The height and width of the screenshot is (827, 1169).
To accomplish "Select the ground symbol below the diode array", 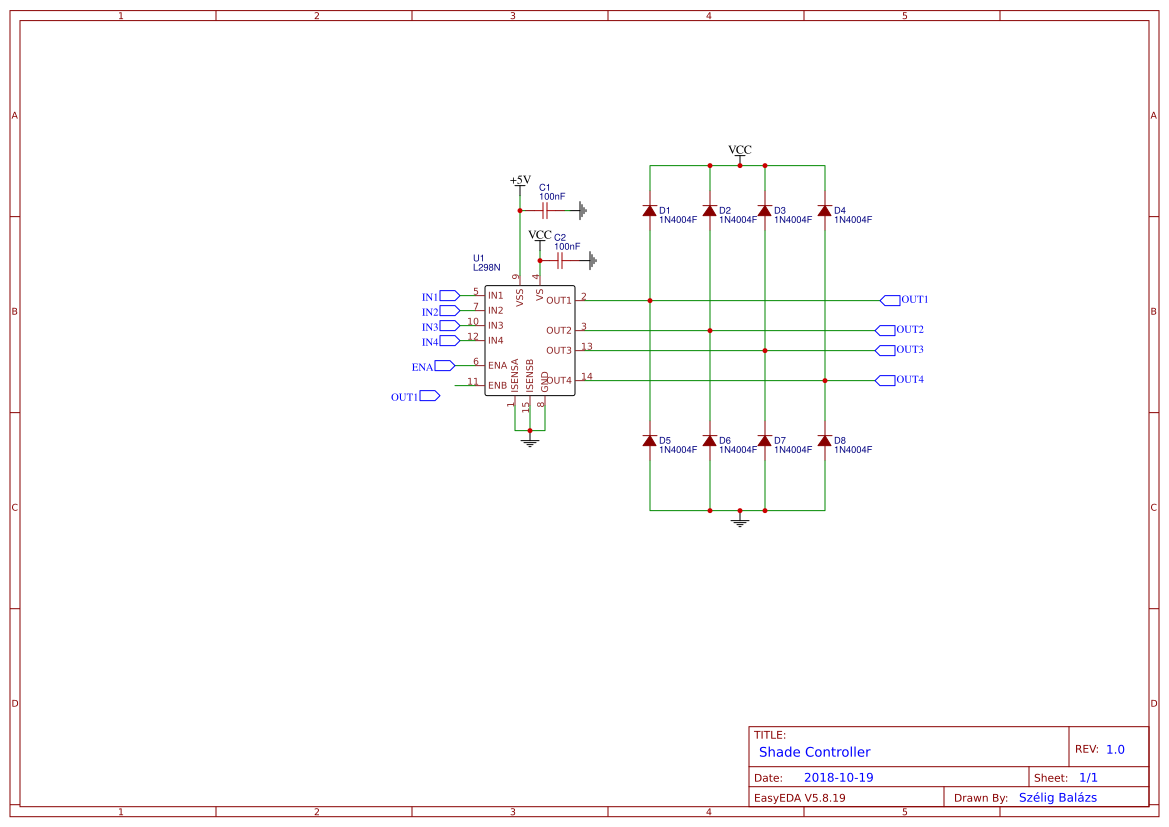I will coord(740,521).
